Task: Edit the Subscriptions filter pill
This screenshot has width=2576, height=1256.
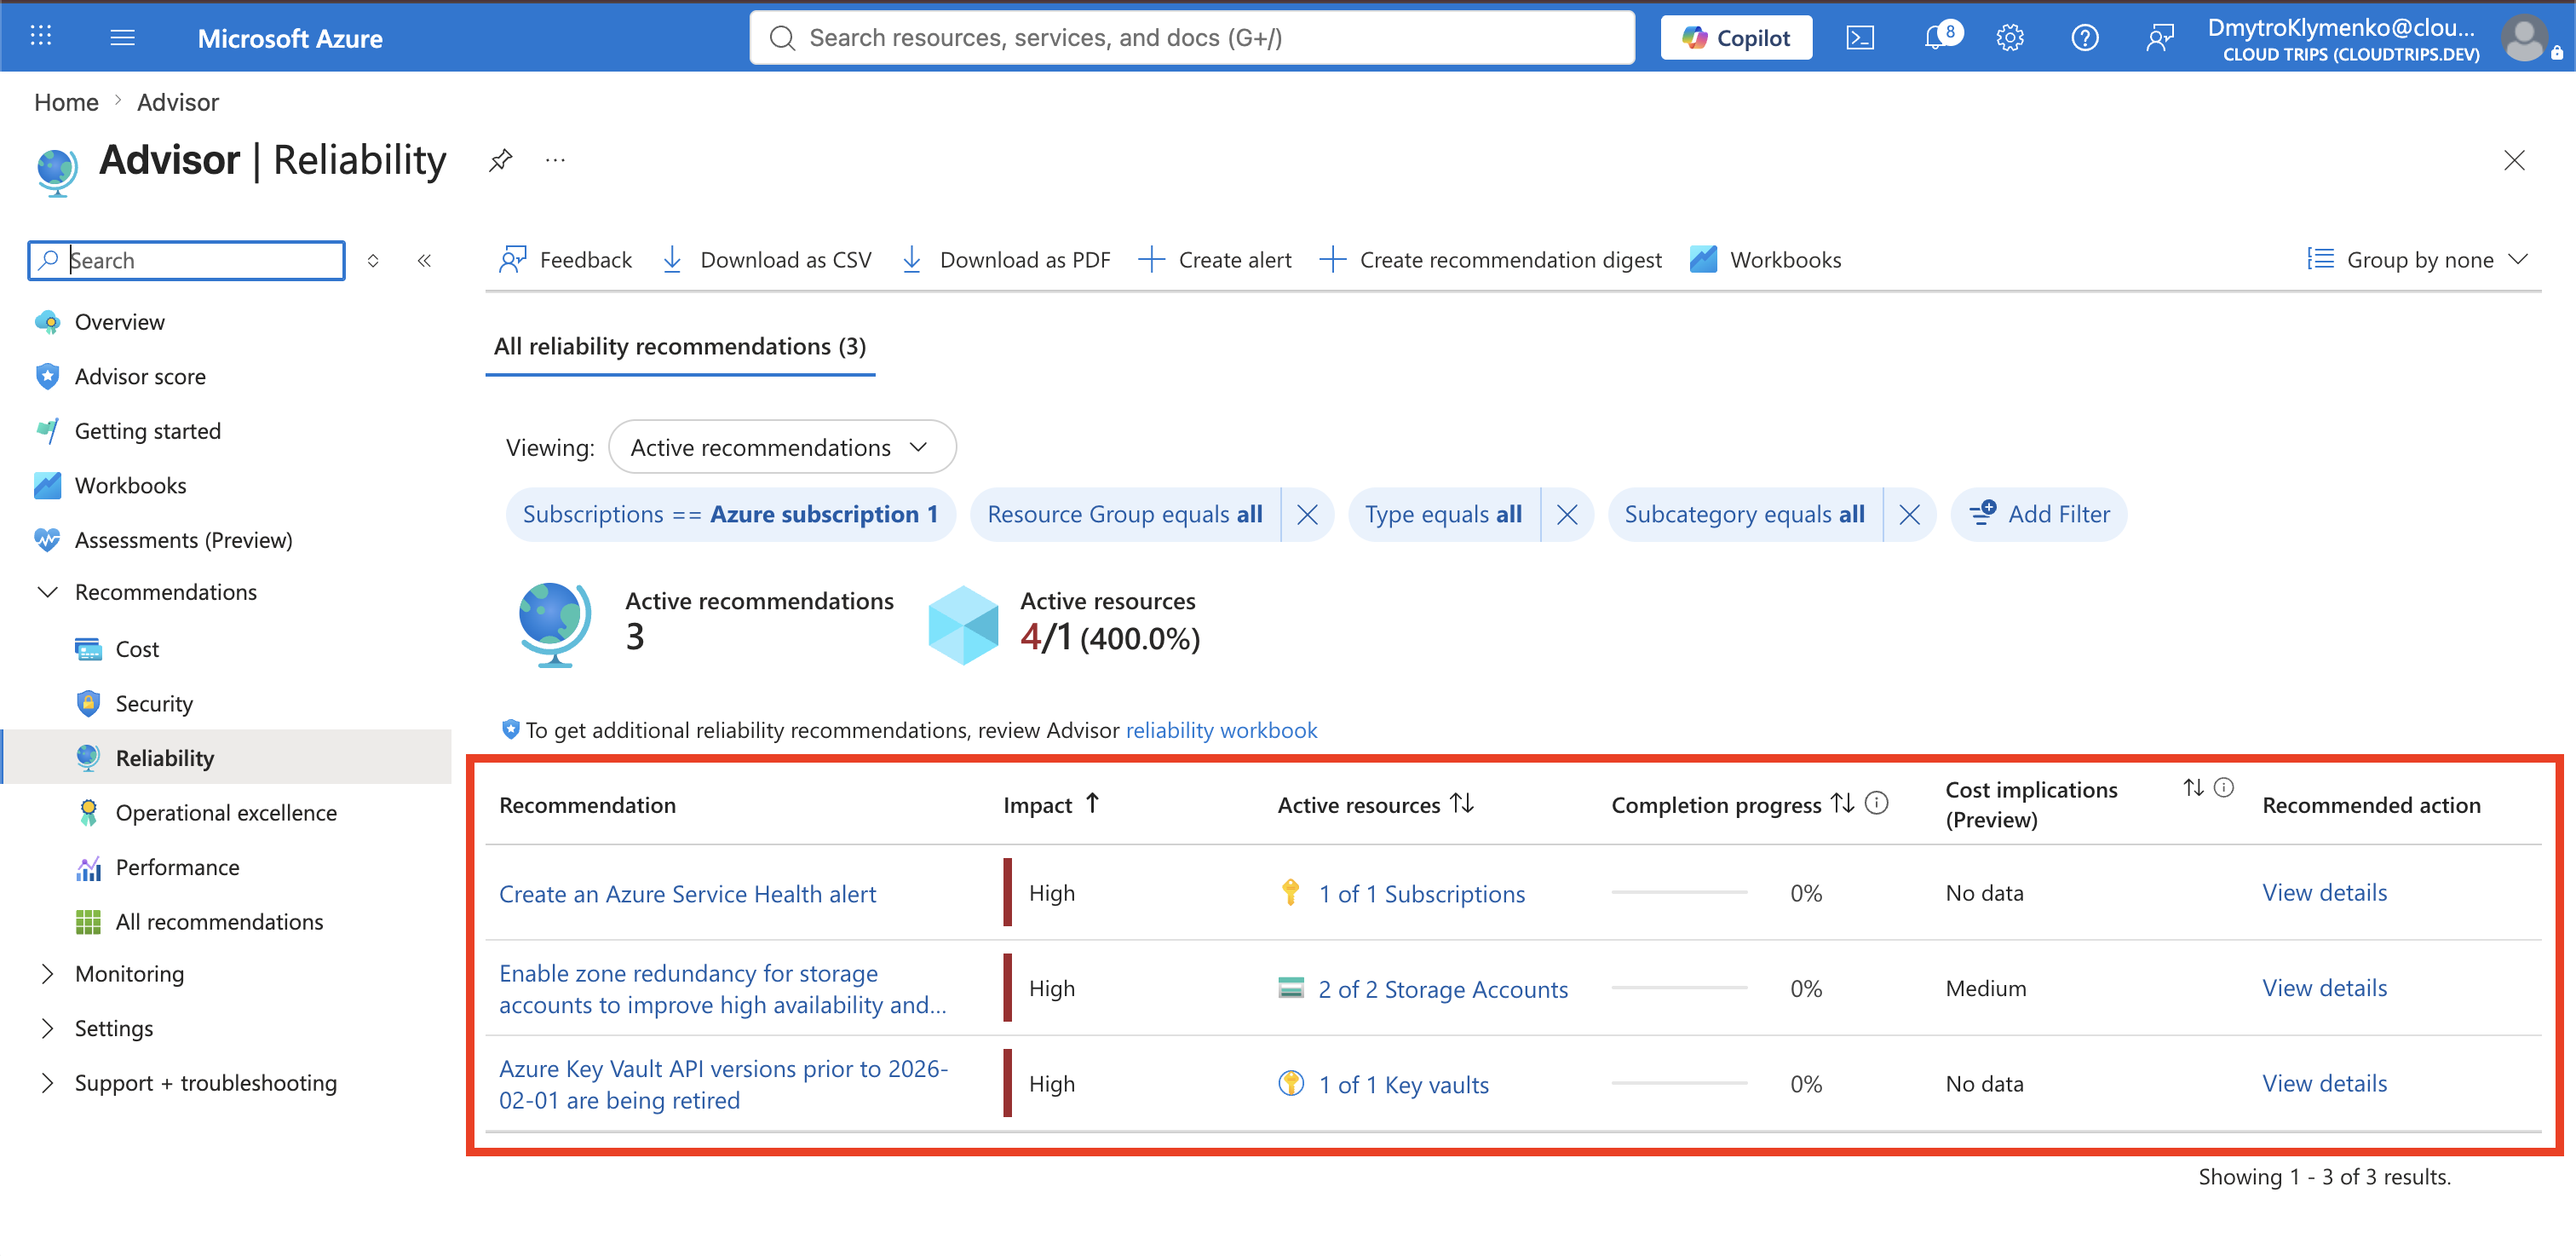Action: [730, 514]
